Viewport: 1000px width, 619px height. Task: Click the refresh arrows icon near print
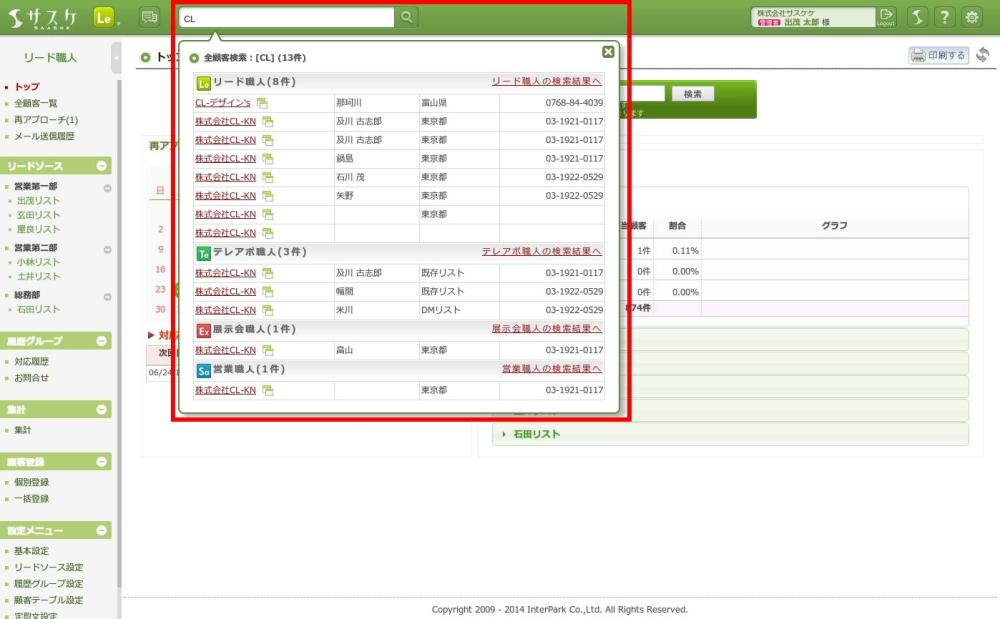pyautogui.click(x=983, y=56)
